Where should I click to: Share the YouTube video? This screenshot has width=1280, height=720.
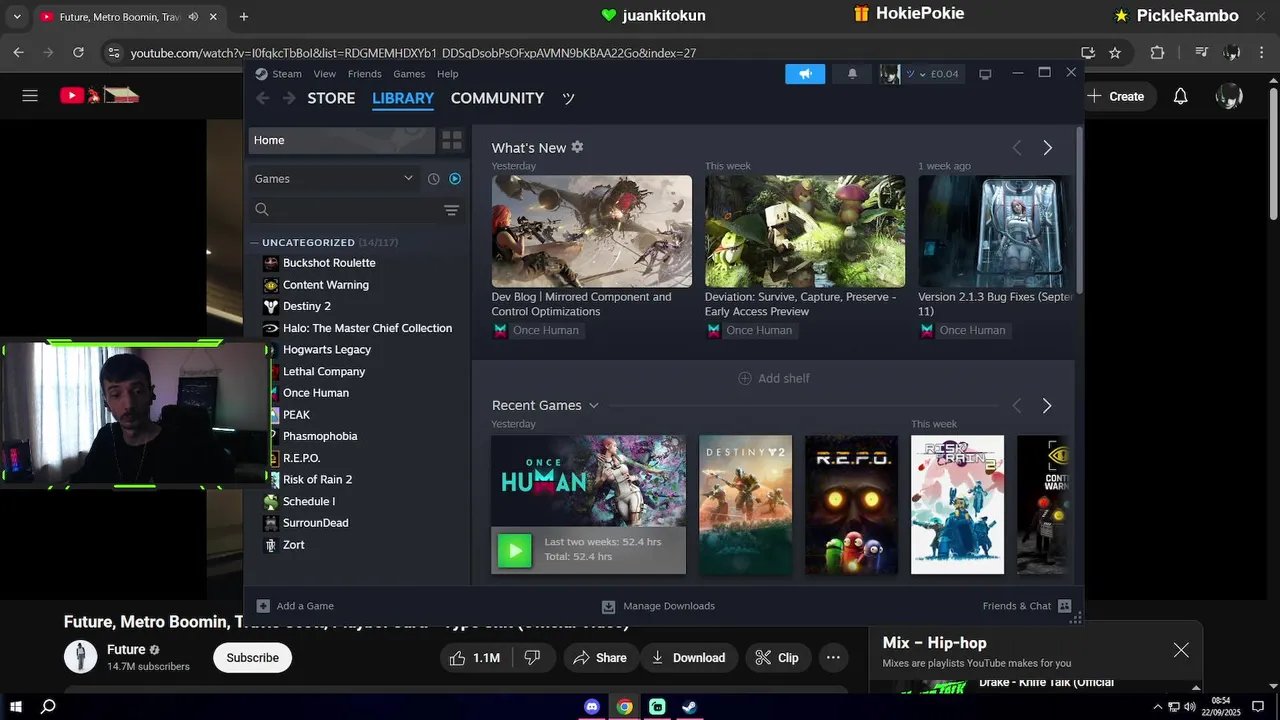[600, 658]
